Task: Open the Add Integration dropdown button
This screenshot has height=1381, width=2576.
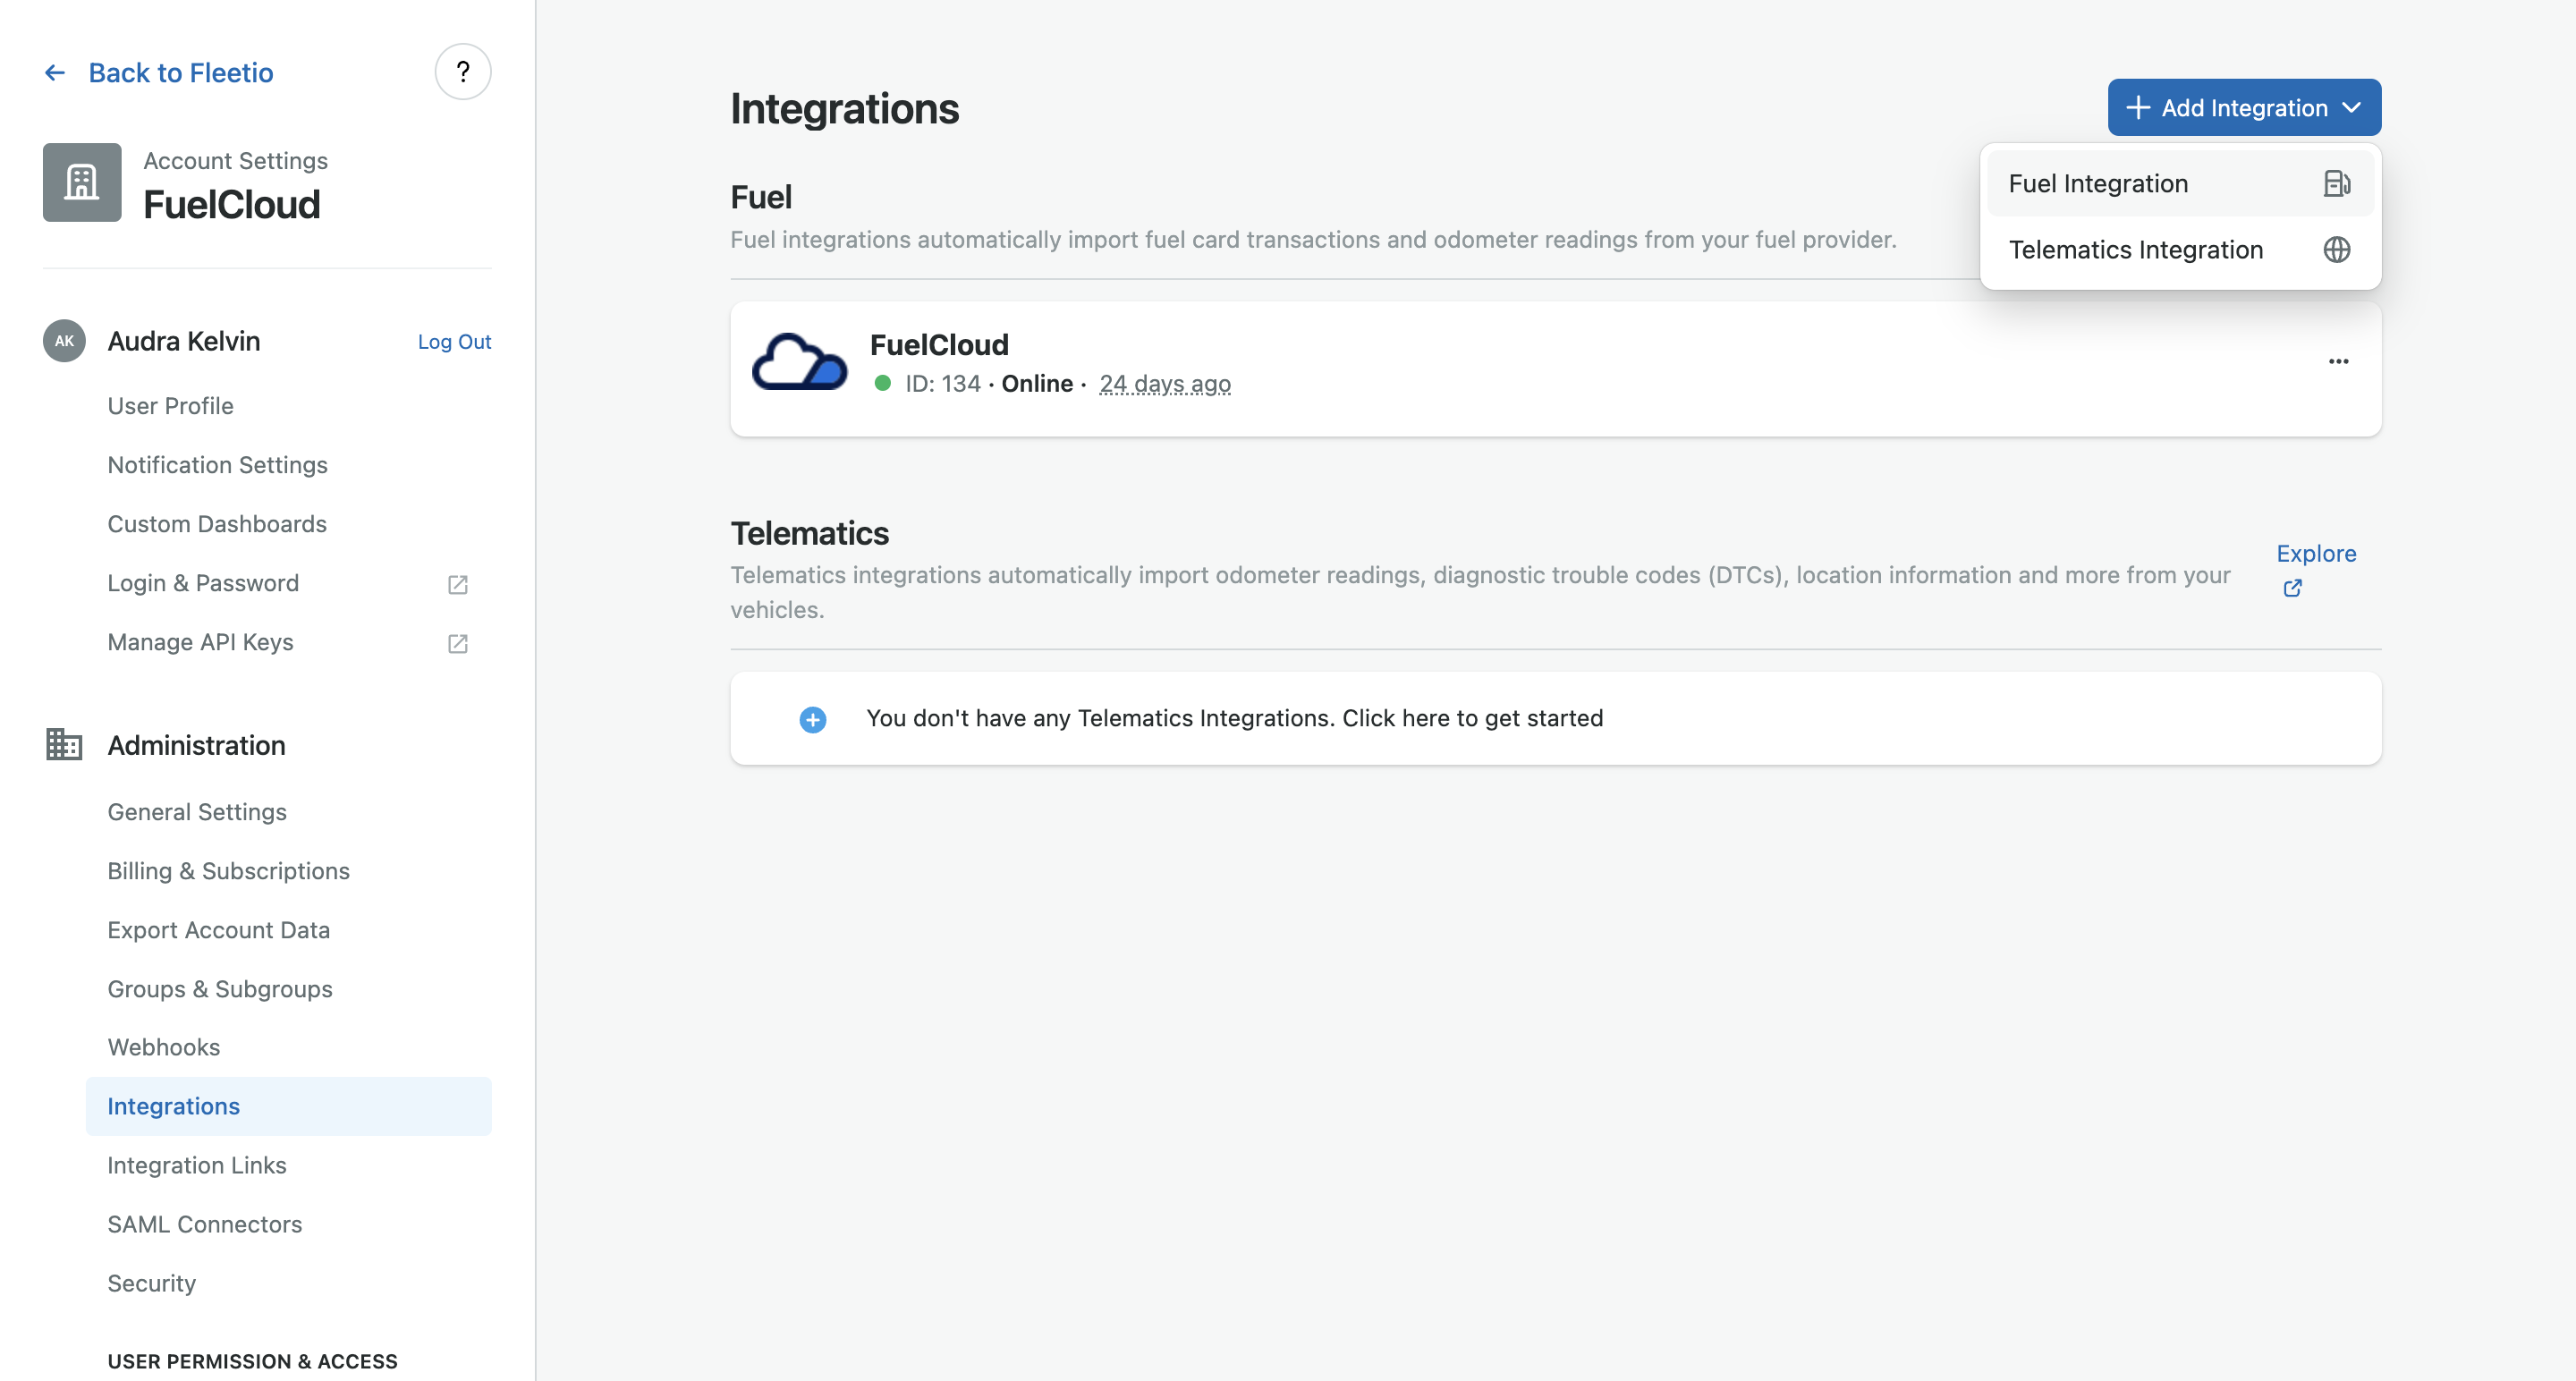Action: [2244, 108]
